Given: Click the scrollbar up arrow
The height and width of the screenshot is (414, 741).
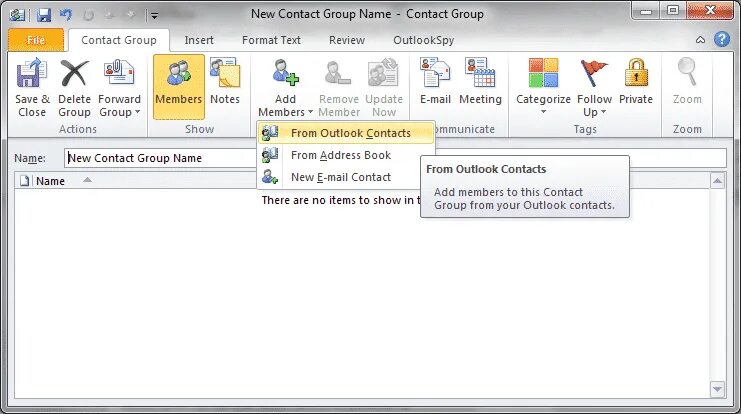Looking at the screenshot, I should 717,181.
